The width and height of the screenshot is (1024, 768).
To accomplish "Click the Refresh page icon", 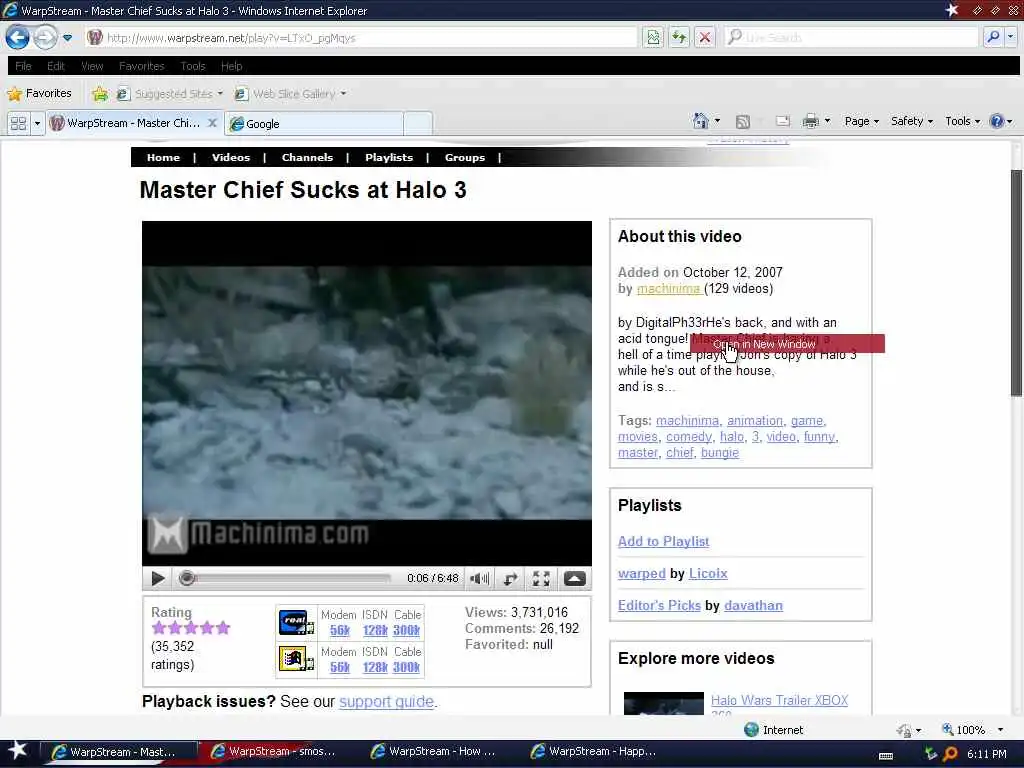I will 679,37.
